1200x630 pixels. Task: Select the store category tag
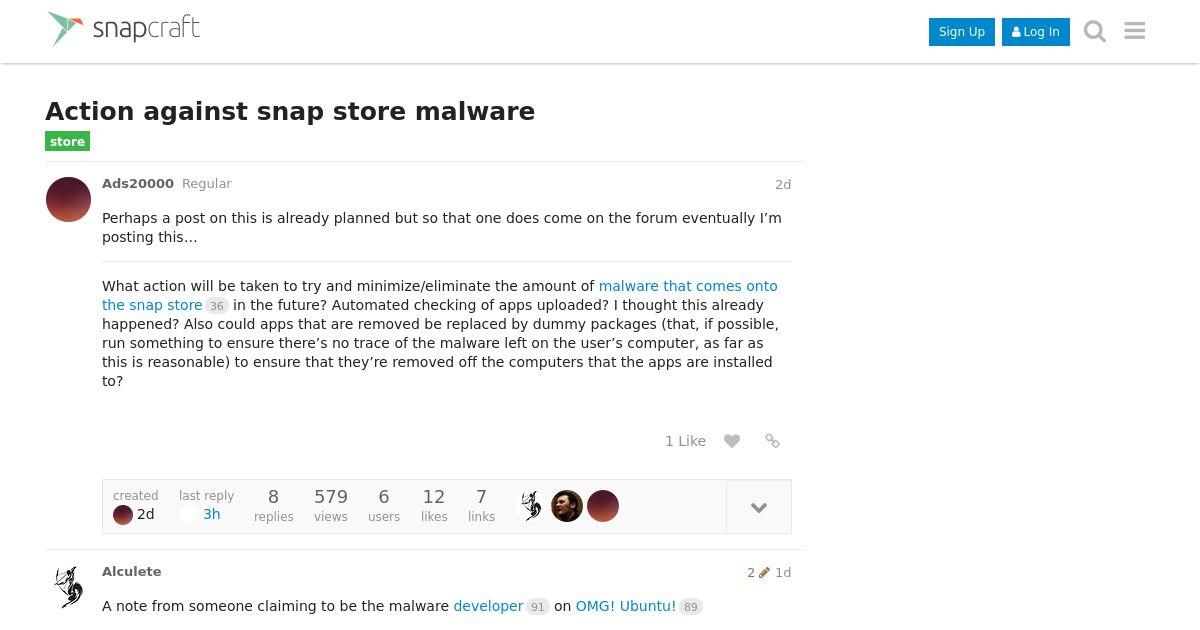click(67, 142)
